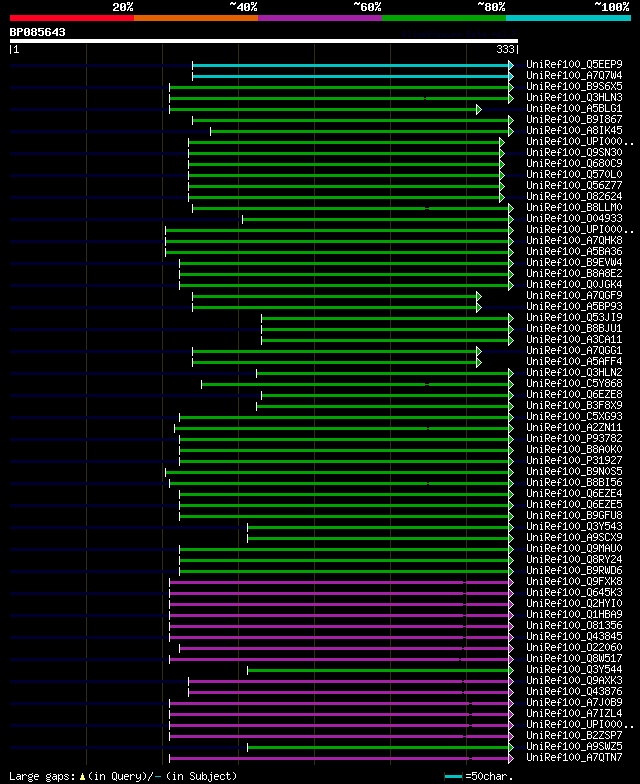
Task: Click UniRef100_B8BJU1 label
Action: (574, 328)
